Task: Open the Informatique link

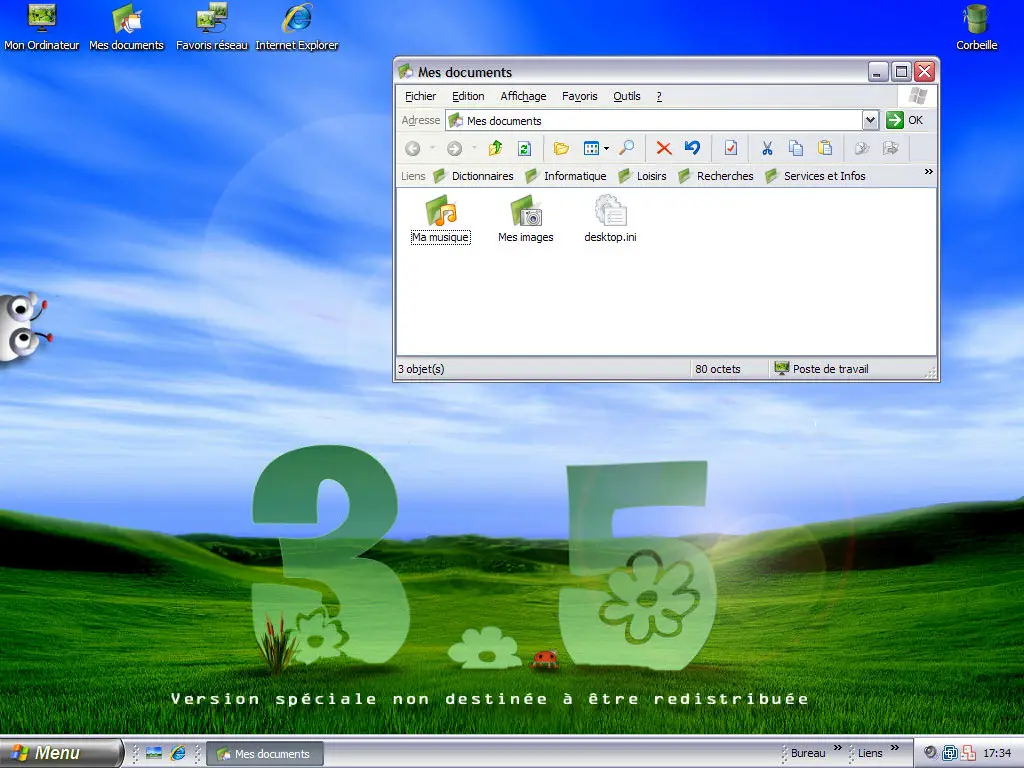Action: [x=566, y=176]
